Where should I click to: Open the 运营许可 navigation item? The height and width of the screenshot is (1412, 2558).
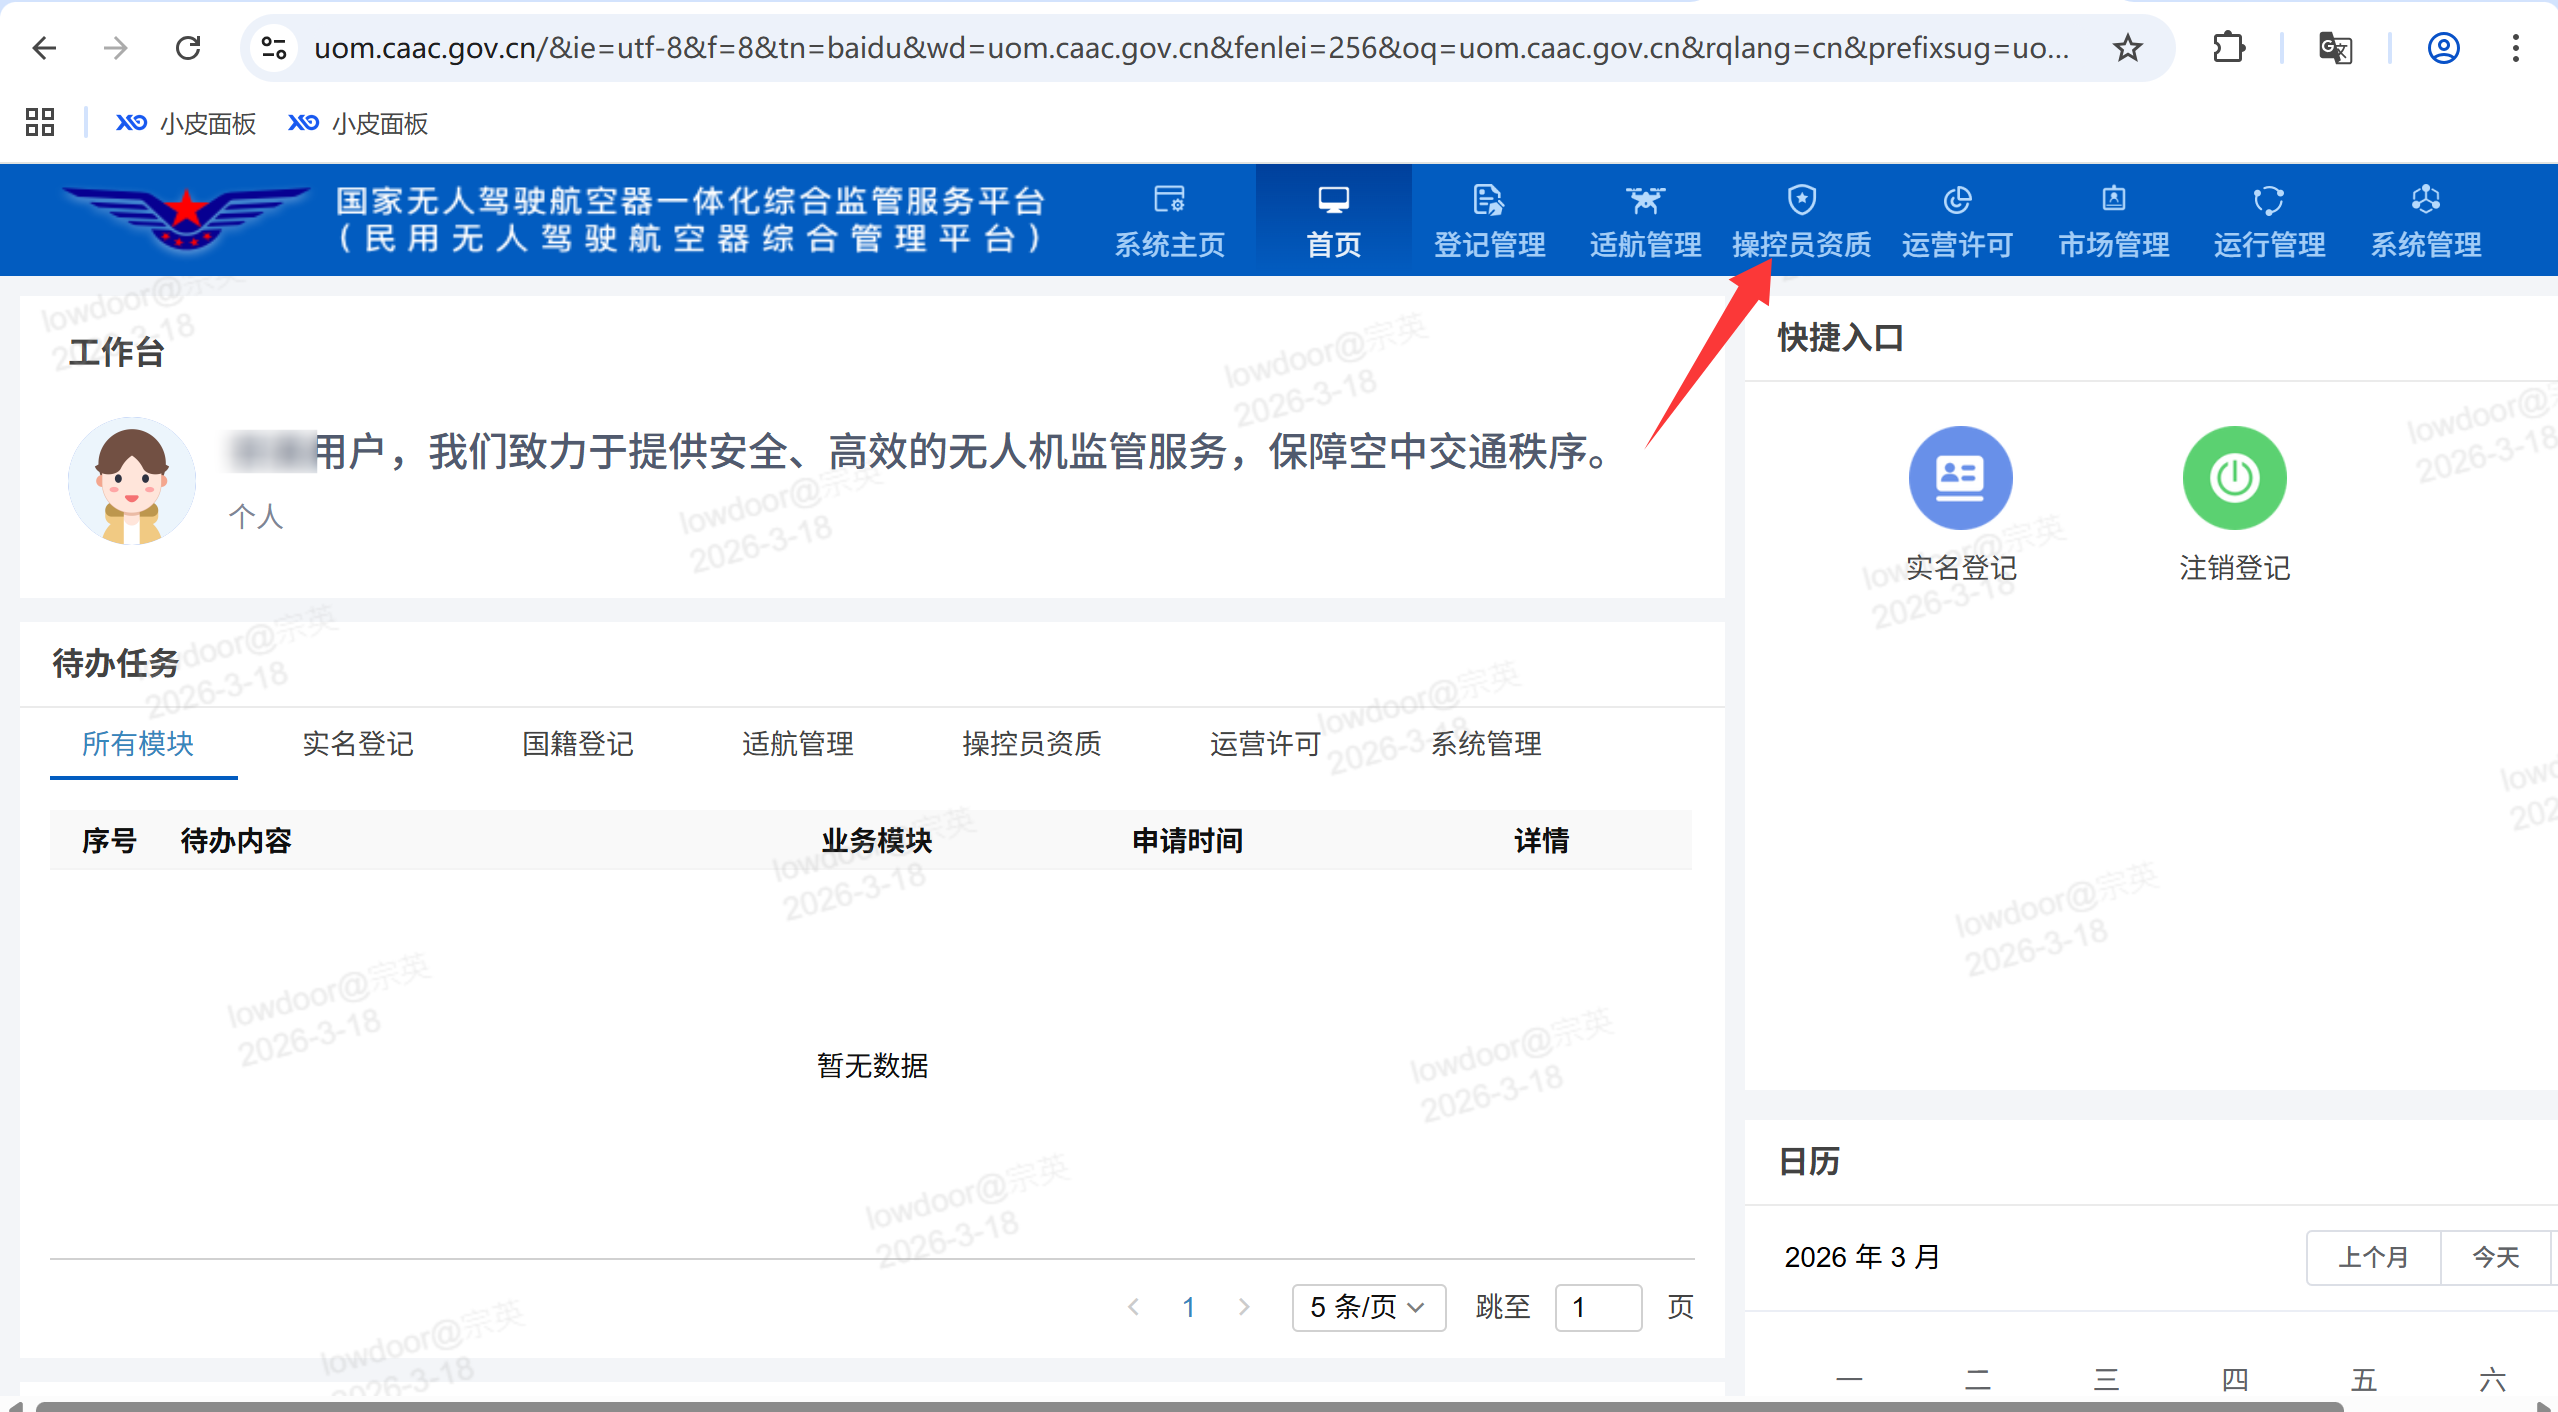(1957, 221)
